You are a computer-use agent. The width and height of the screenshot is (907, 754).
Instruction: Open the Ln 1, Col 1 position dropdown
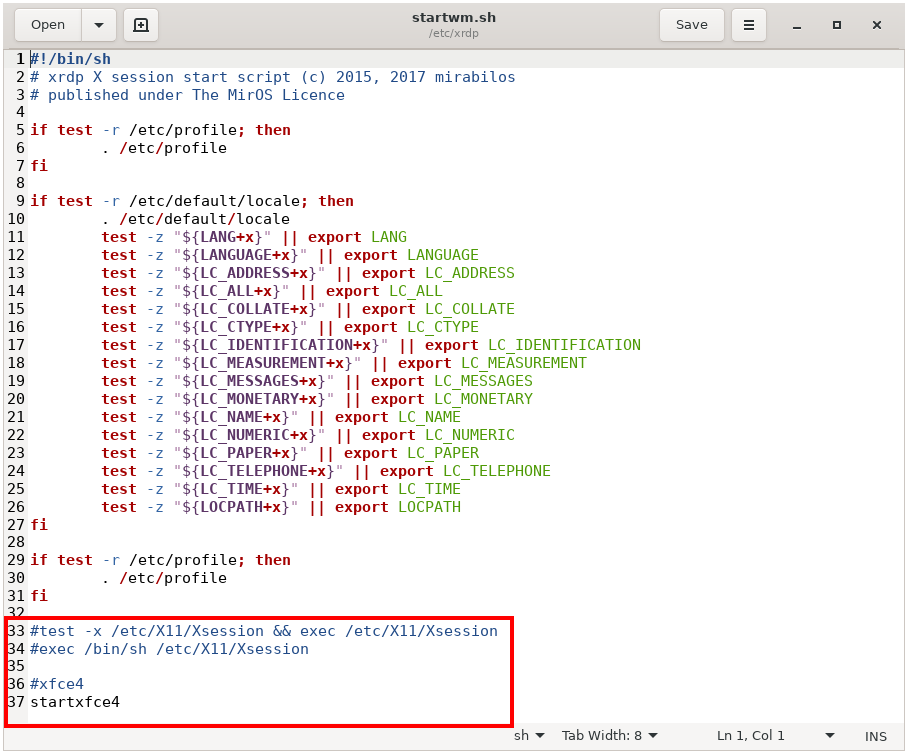tap(775, 735)
